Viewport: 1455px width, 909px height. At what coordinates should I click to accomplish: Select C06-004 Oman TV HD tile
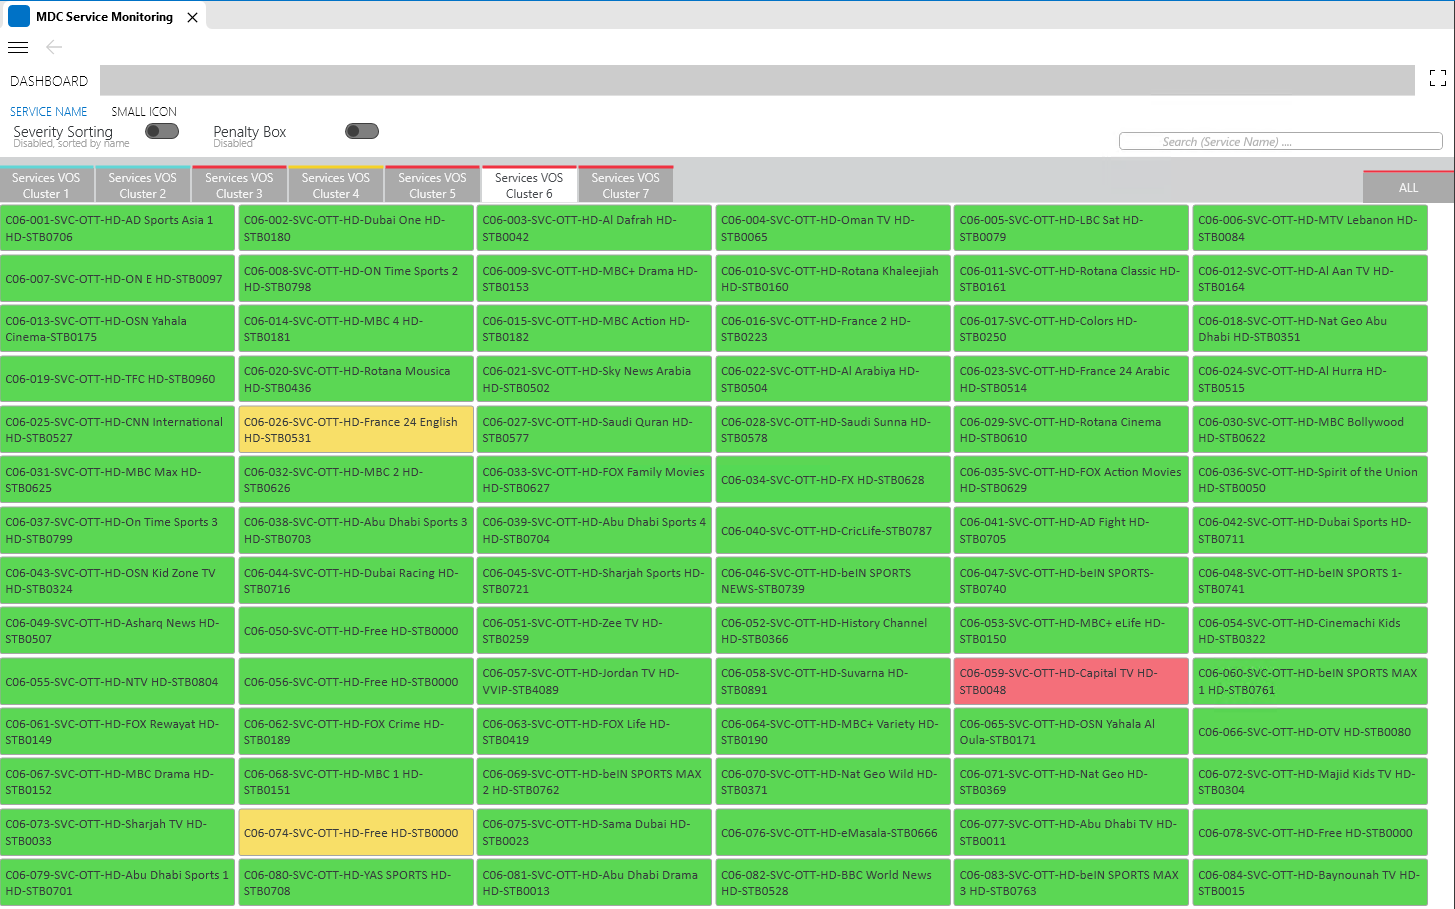coord(833,228)
